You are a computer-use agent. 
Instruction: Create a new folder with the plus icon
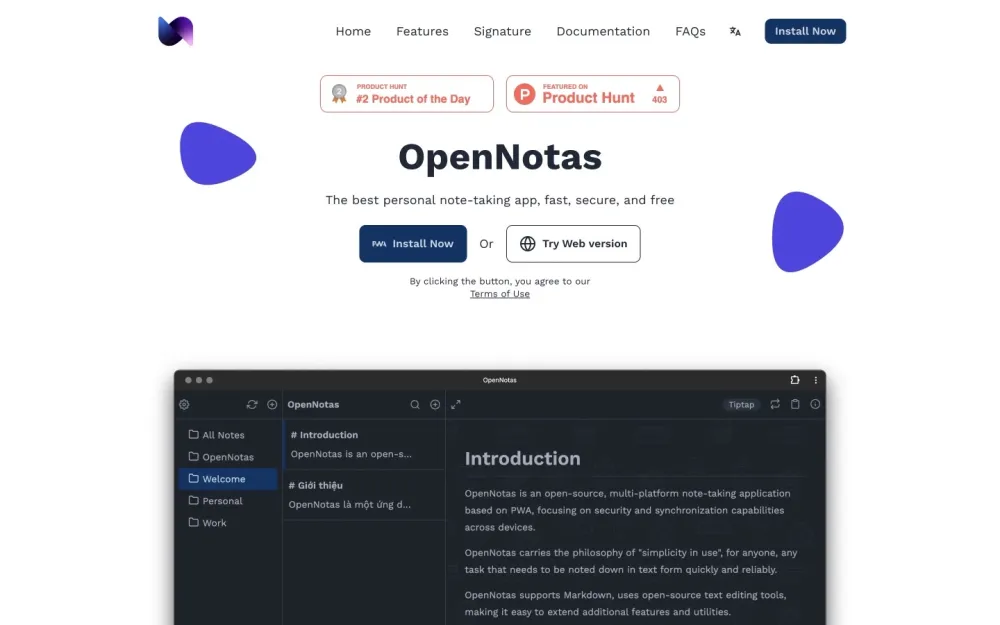(271, 404)
